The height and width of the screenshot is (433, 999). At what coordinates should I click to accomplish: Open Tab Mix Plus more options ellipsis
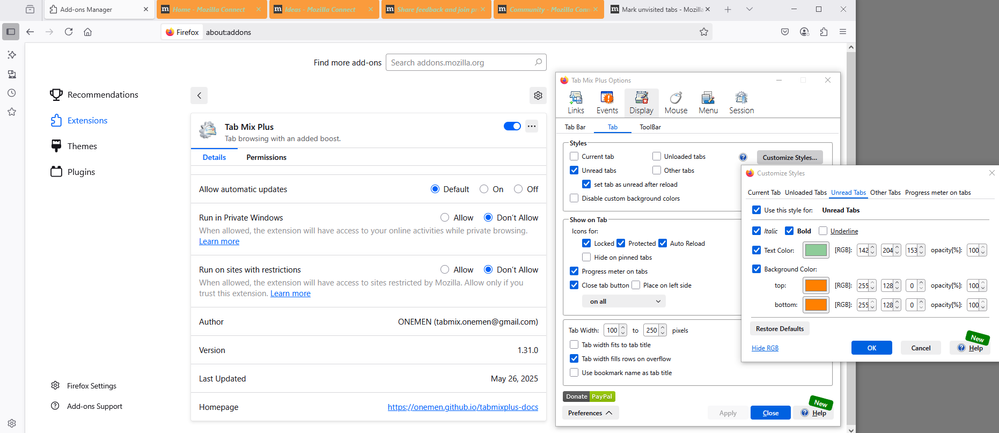(532, 126)
